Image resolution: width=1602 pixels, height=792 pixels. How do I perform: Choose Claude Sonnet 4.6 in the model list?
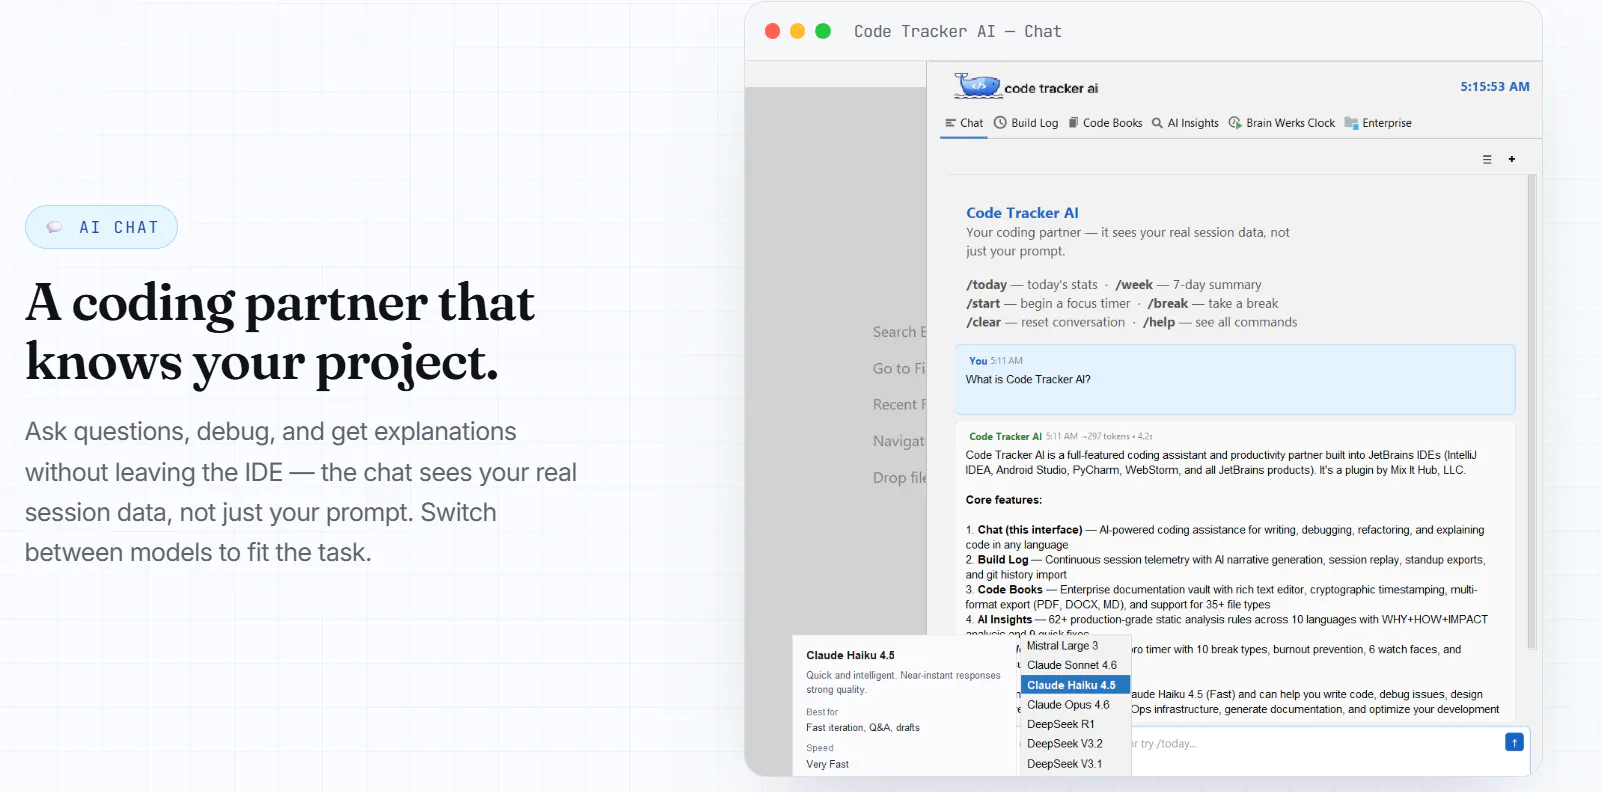[x=1075, y=665]
